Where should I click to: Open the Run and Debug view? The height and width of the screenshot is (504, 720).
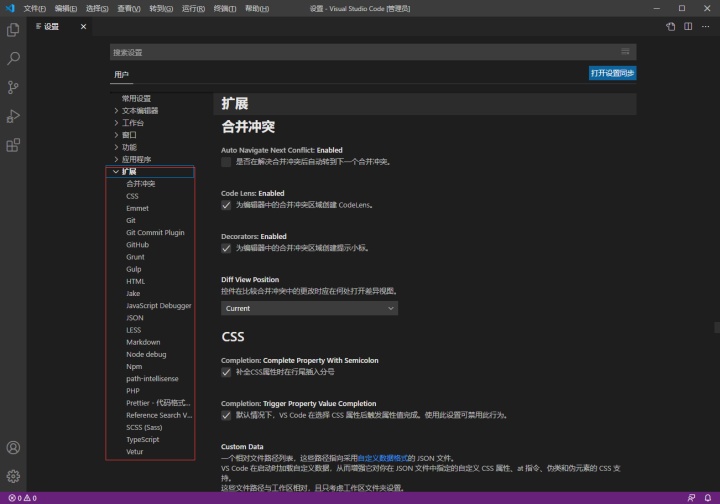13,116
